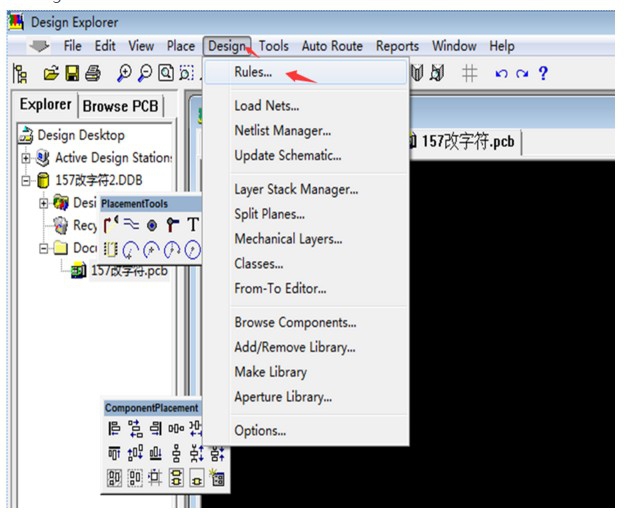The width and height of the screenshot is (643, 525).
Task: Collapse the 157改字符2.DDB database node
Action: [26, 180]
